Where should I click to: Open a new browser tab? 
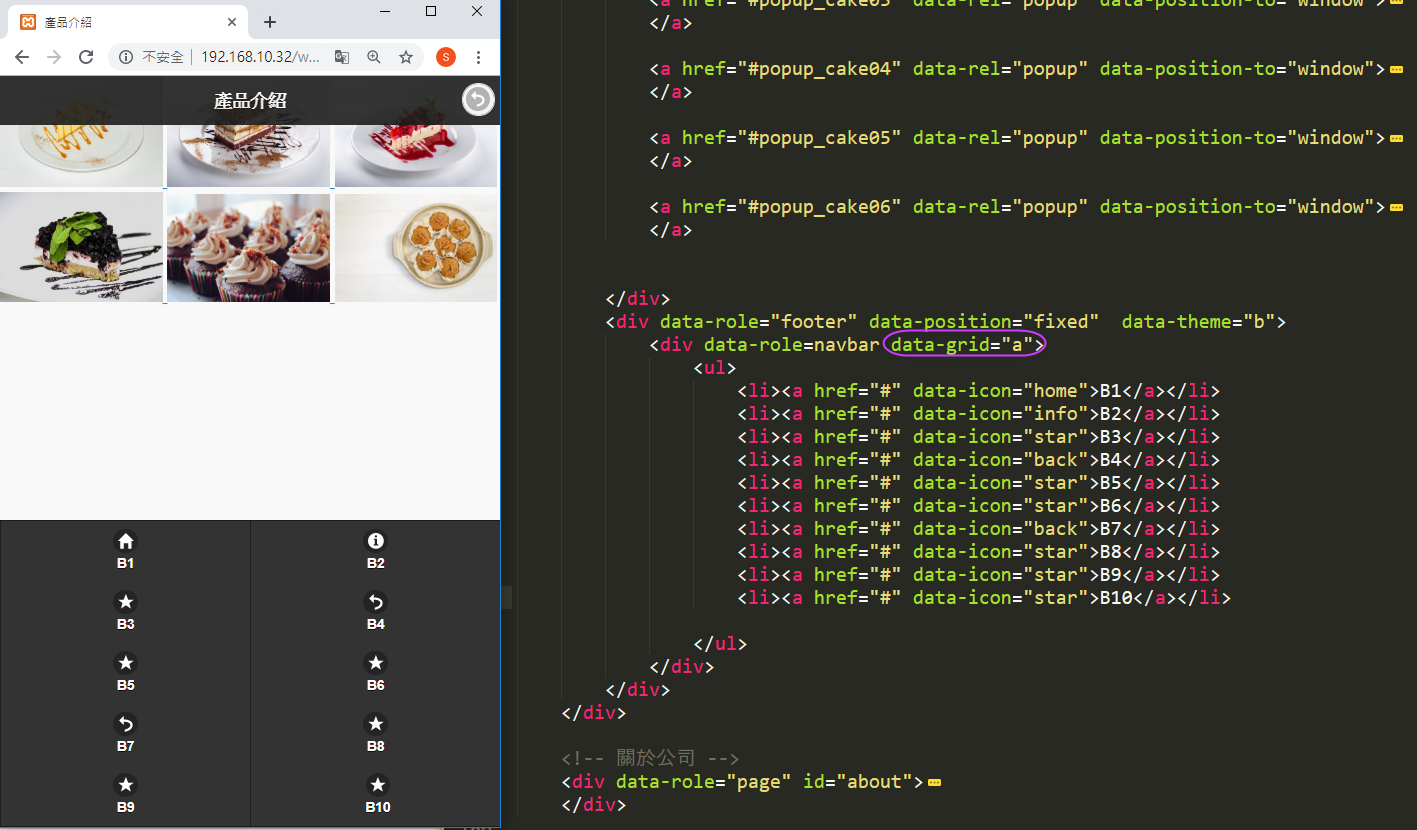point(270,22)
